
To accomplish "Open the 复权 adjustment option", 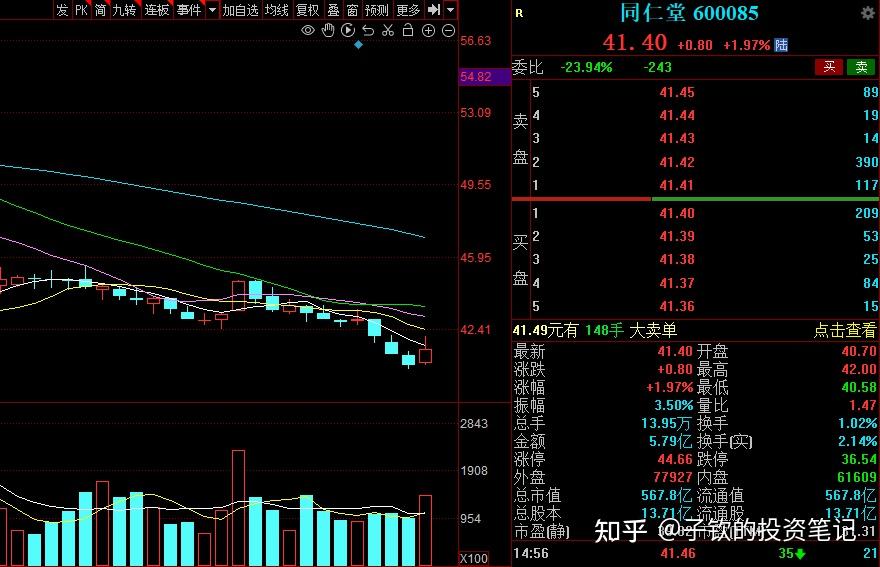I will [308, 10].
